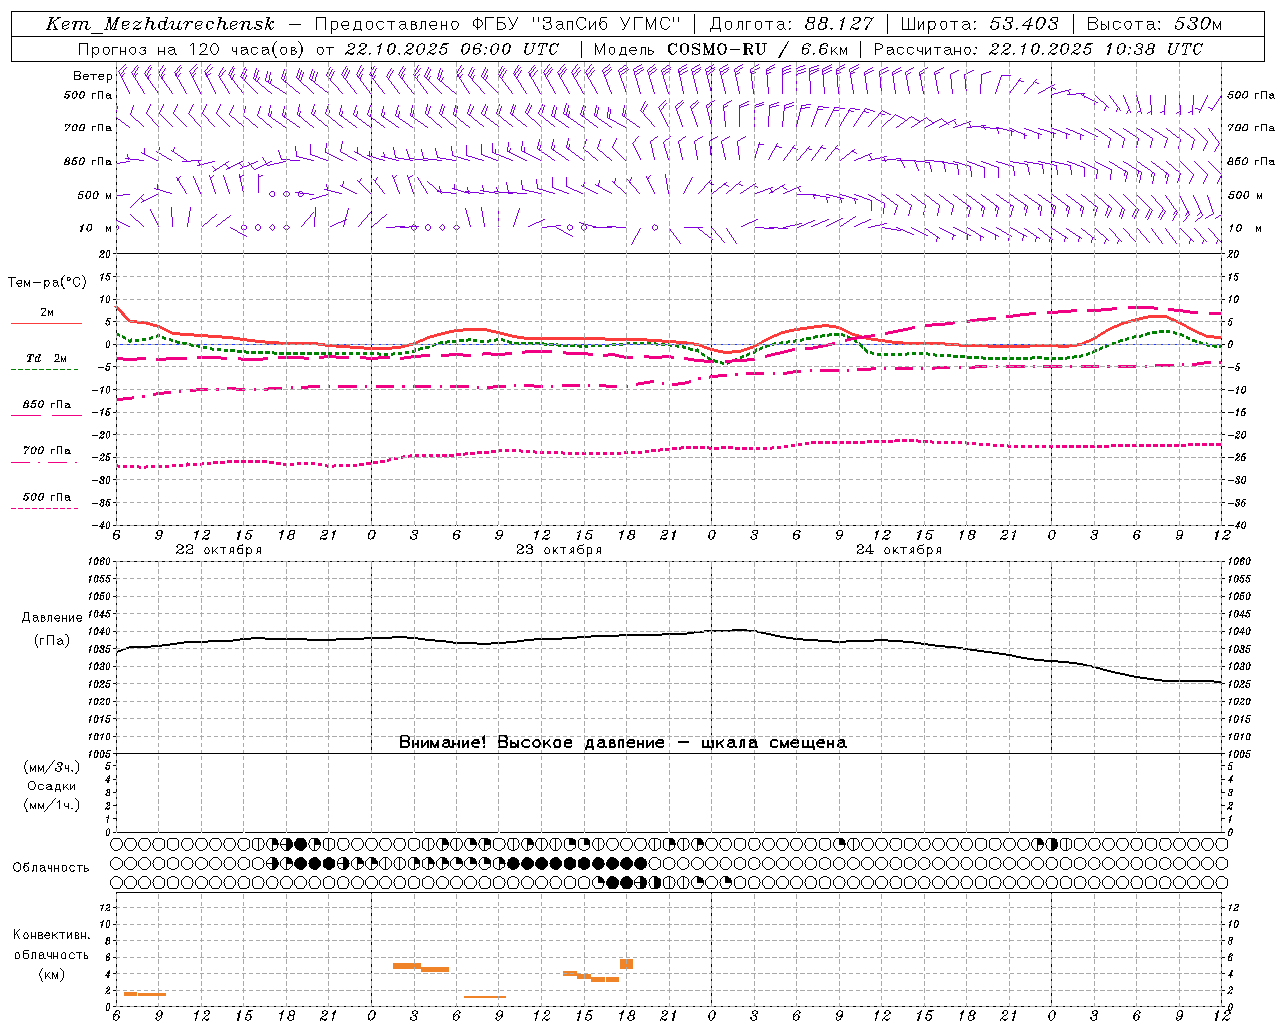
Task: Click the computed time Рассчитано: 22.10.2025 10:38 UTC
Action: (x=1038, y=49)
